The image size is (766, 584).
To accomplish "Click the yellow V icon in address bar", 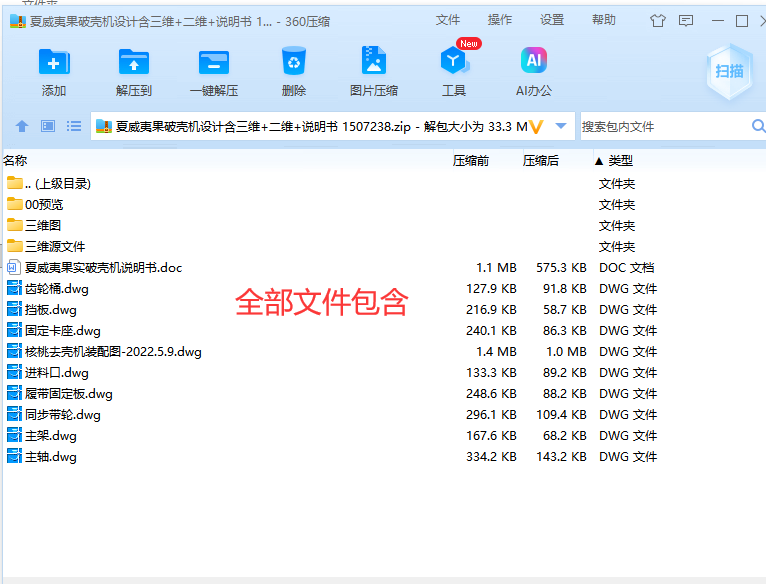I will pyautogui.click(x=536, y=127).
